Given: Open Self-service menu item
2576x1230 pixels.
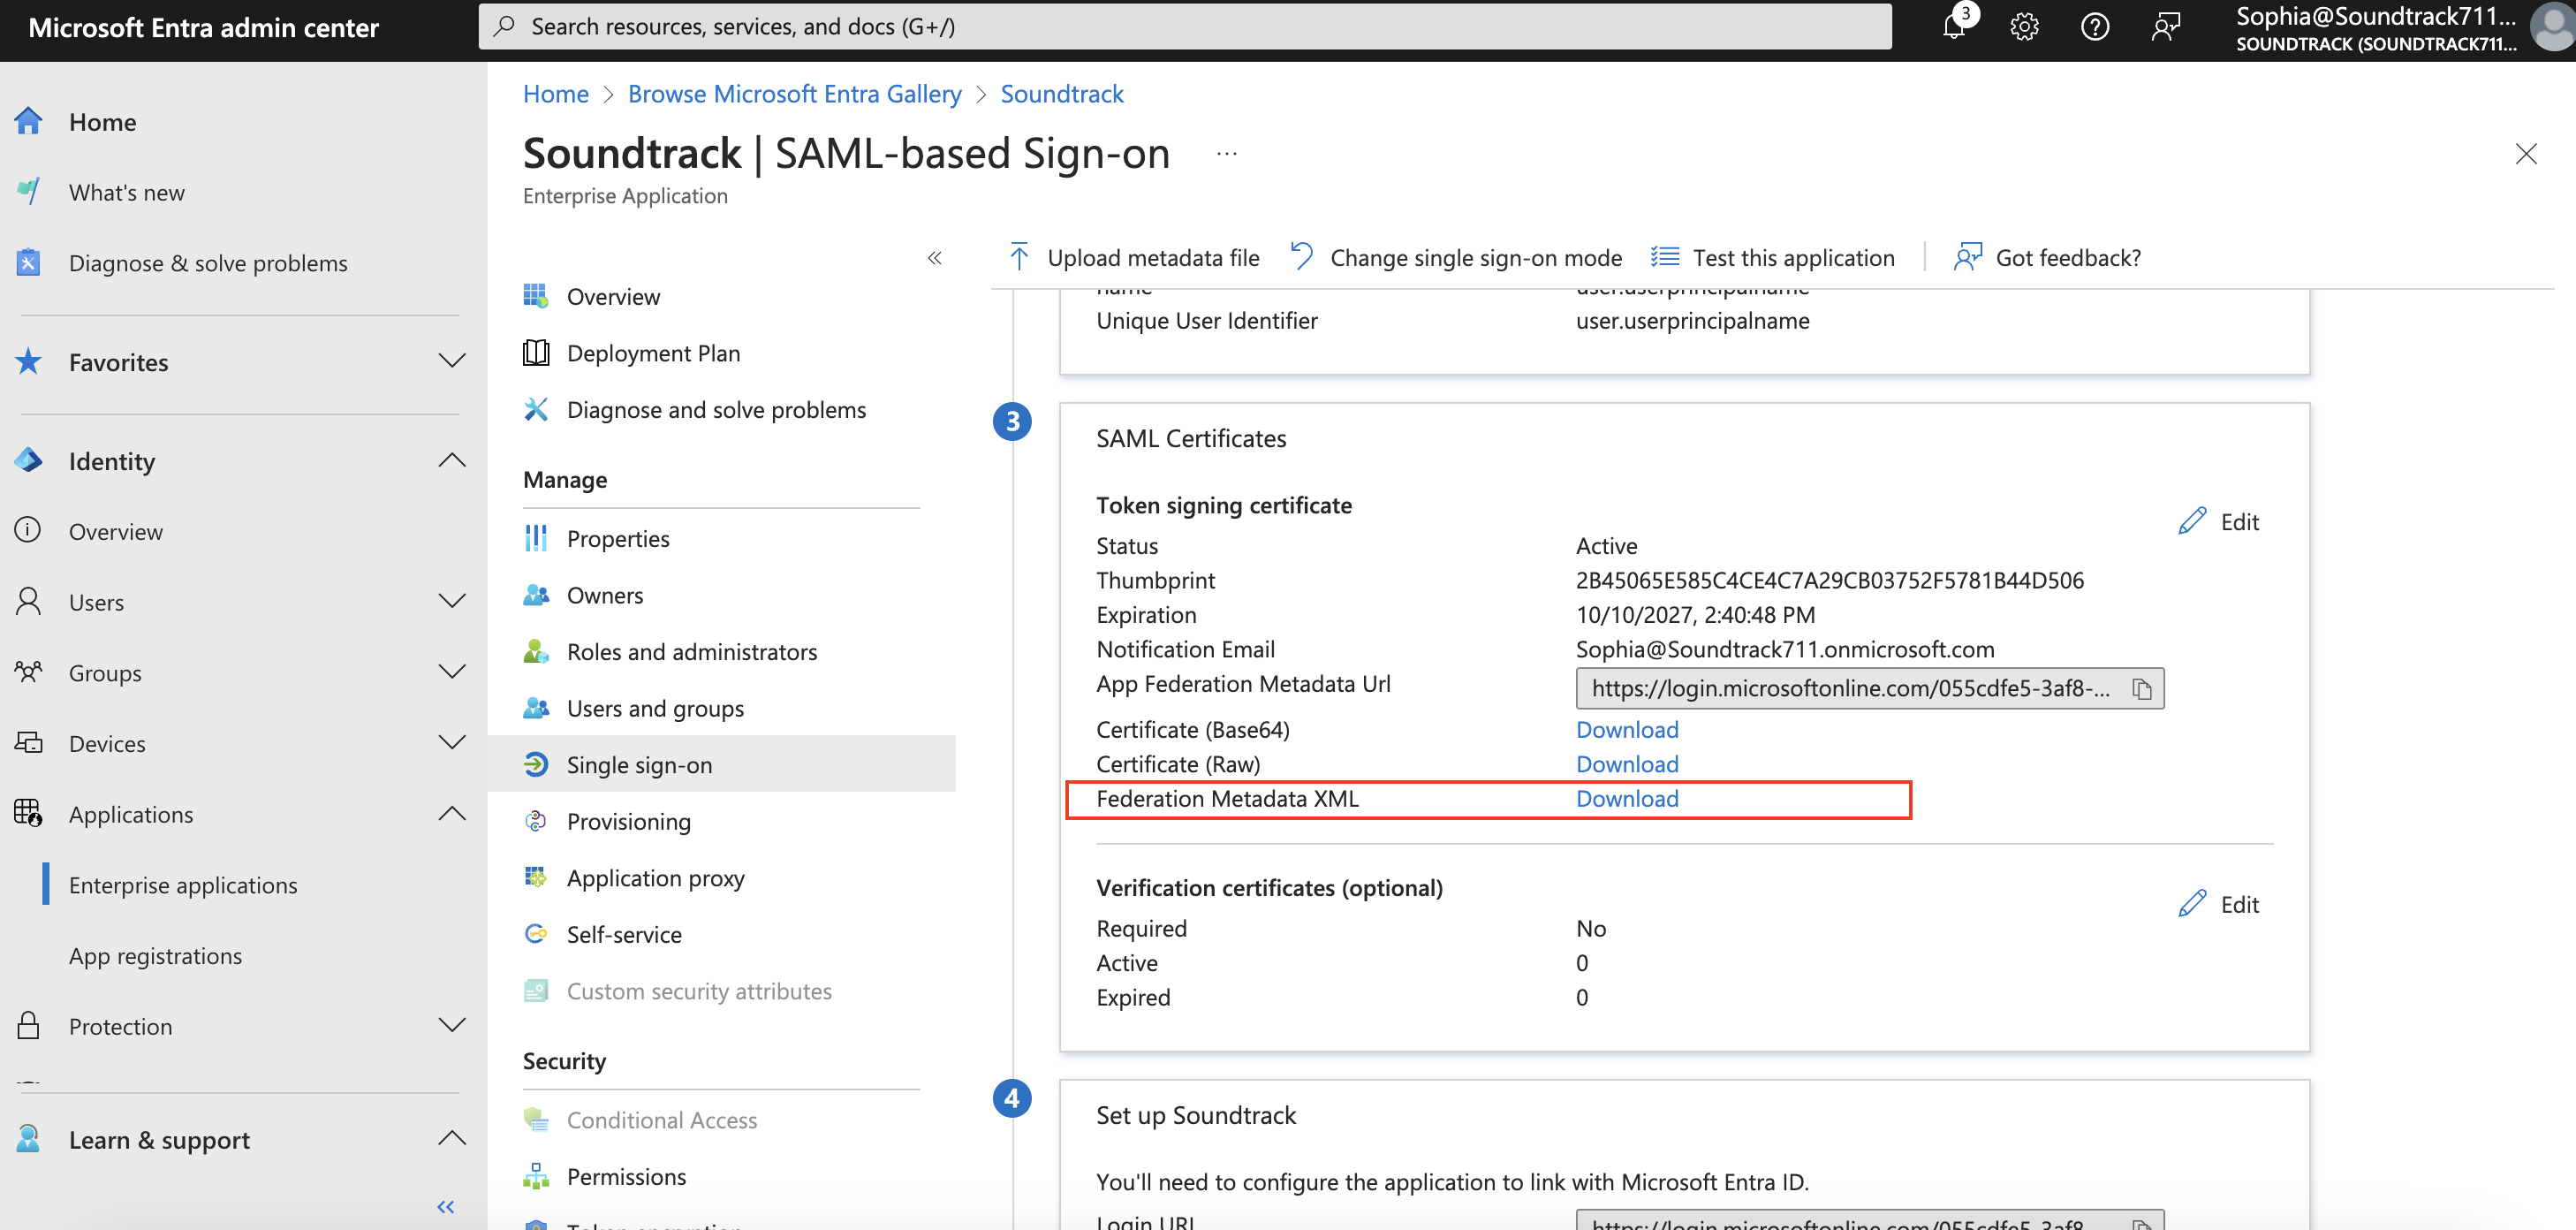Looking at the screenshot, I should [624, 934].
